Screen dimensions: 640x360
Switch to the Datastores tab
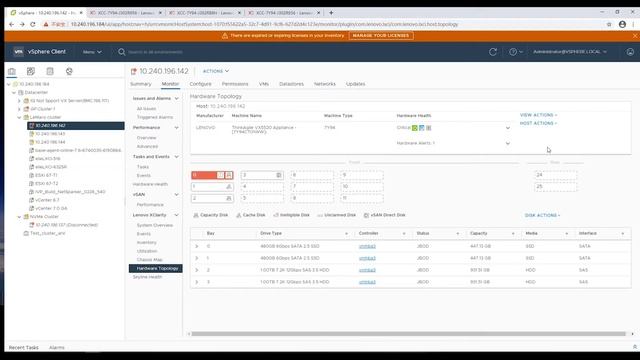coord(291,84)
